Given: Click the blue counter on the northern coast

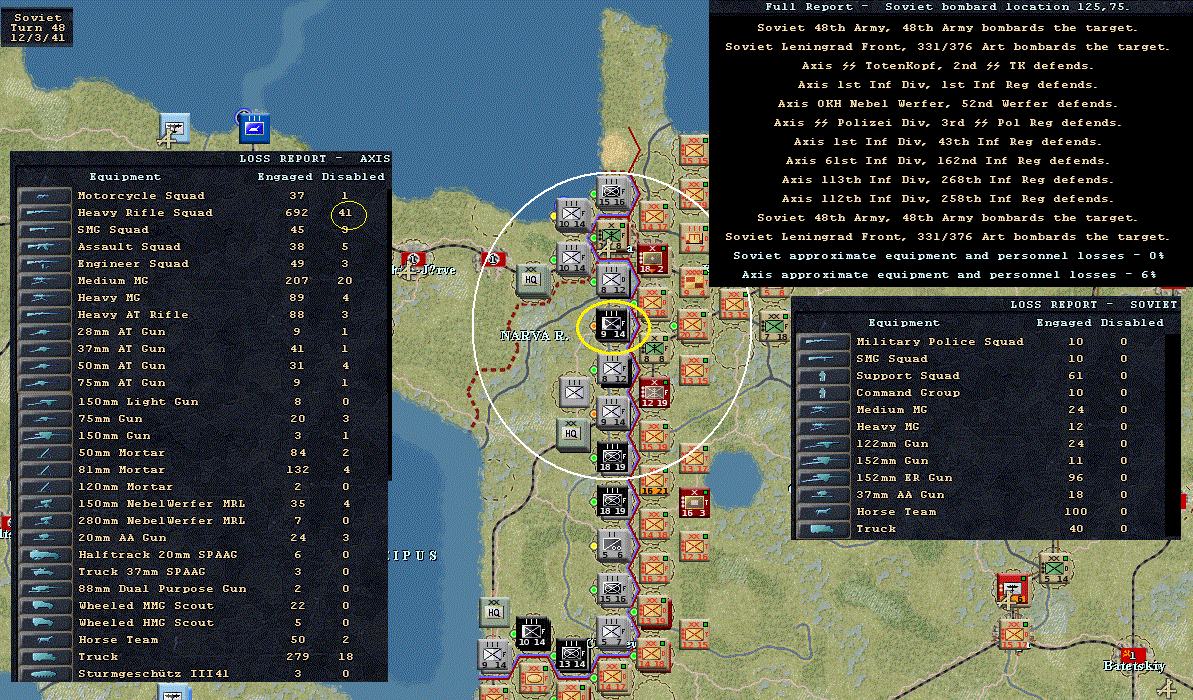Looking at the screenshot, I should pyautogui.click(x=254, y=128).
